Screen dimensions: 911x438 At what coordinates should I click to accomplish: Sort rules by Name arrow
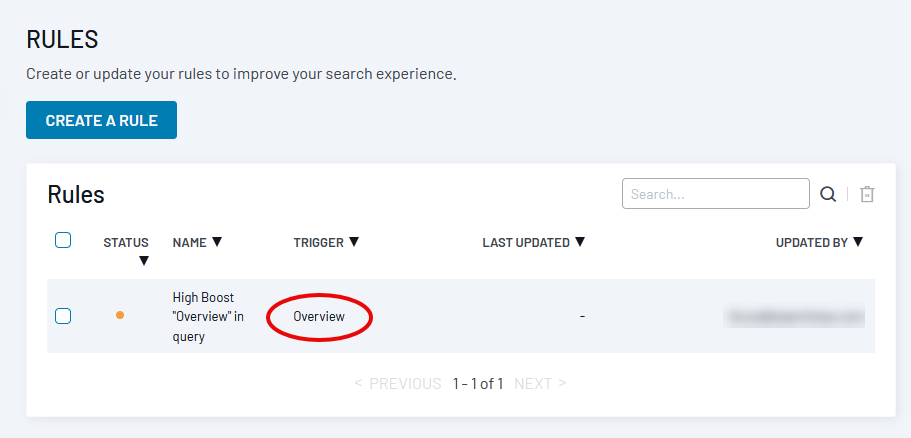(217, 242)
